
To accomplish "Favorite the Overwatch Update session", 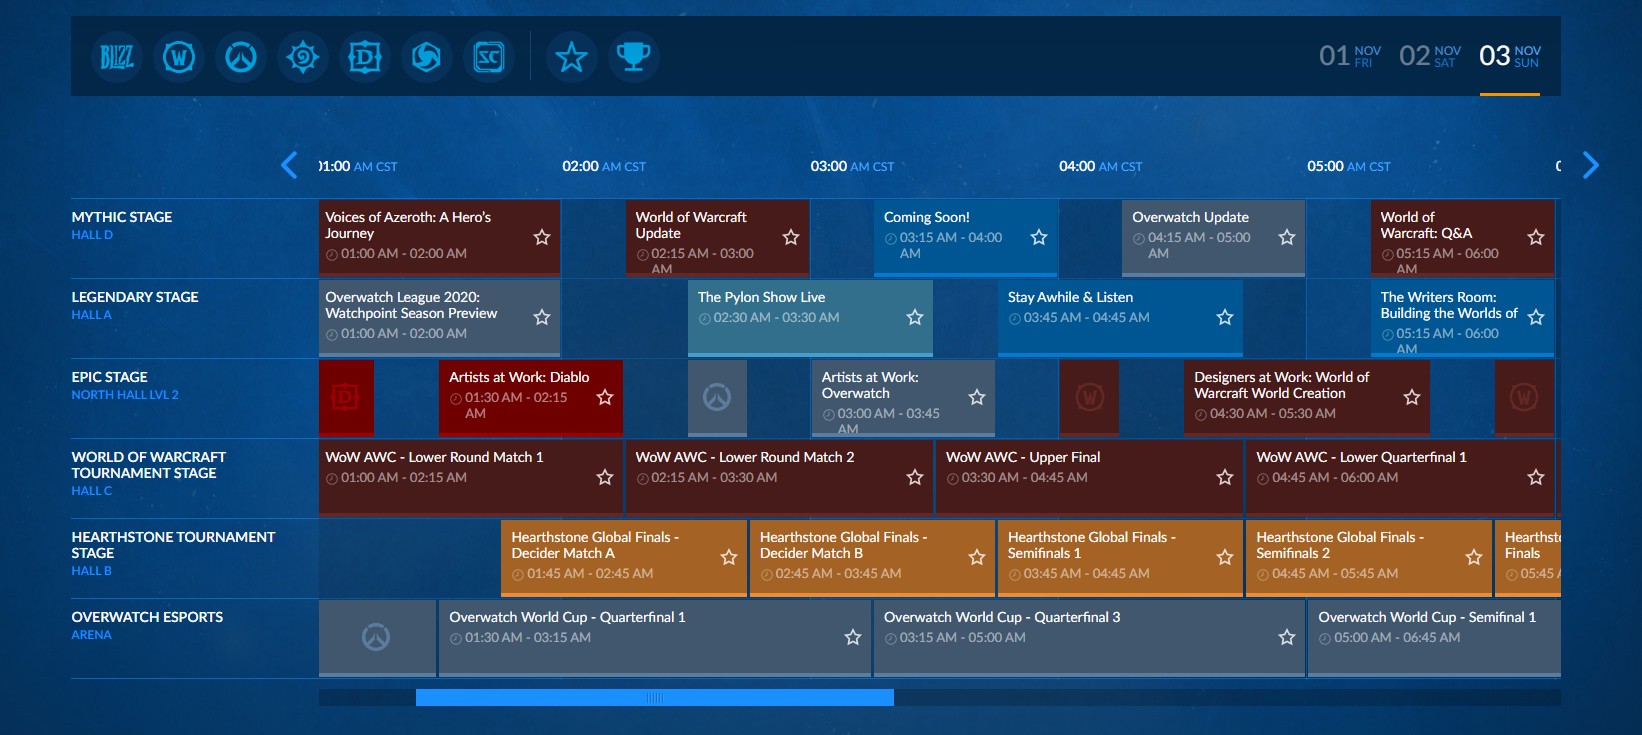I will click(x=1287, y=238).
